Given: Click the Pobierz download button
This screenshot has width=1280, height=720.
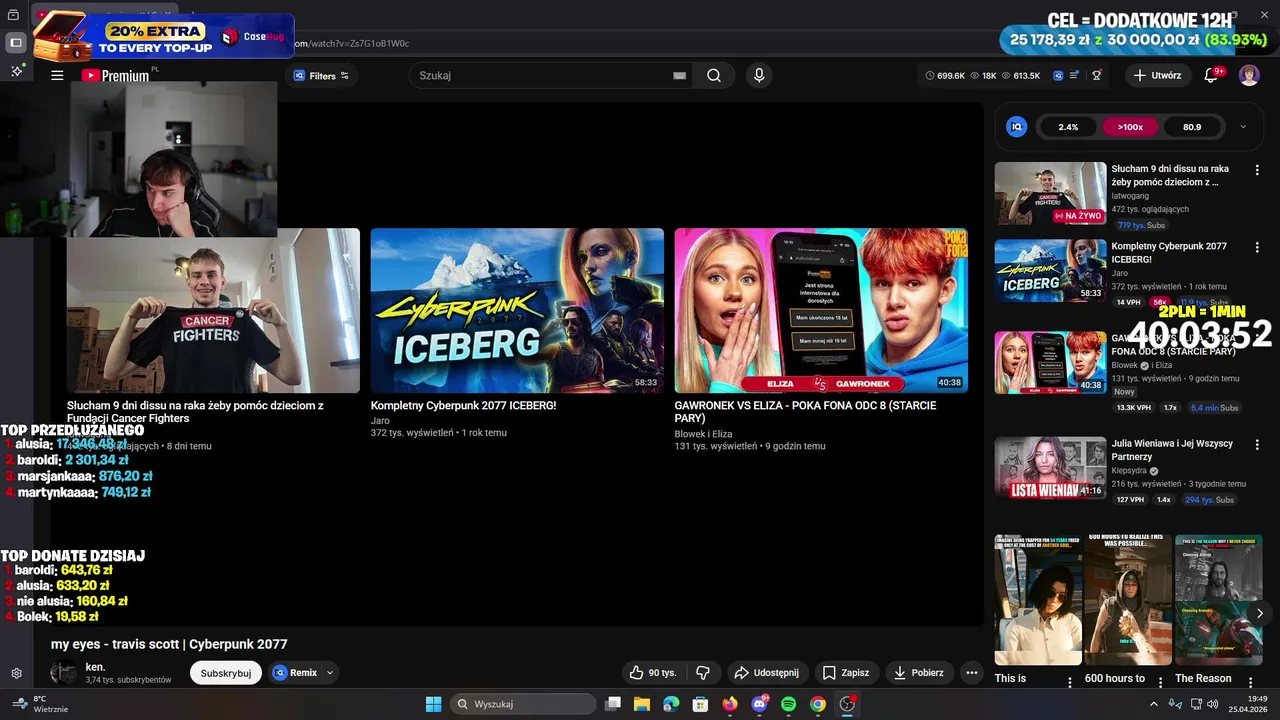Looking at the screenshot, I should (x=918, y=673).
